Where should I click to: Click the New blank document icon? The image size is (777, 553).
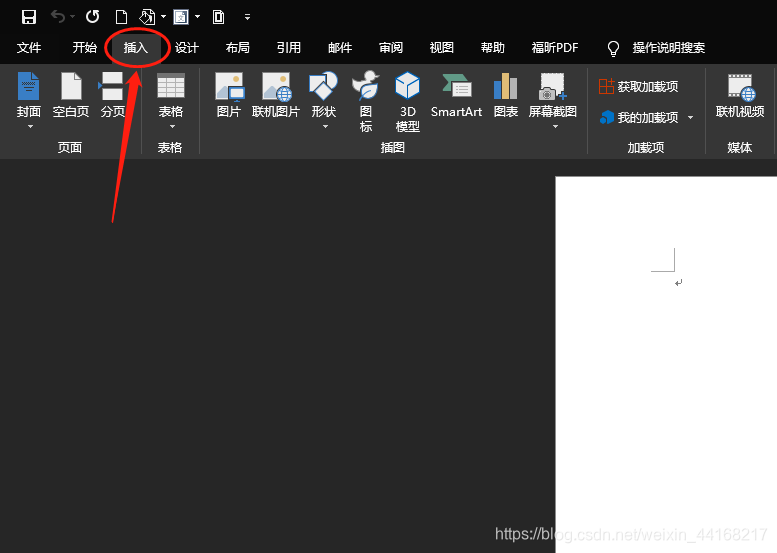point(121,17)
